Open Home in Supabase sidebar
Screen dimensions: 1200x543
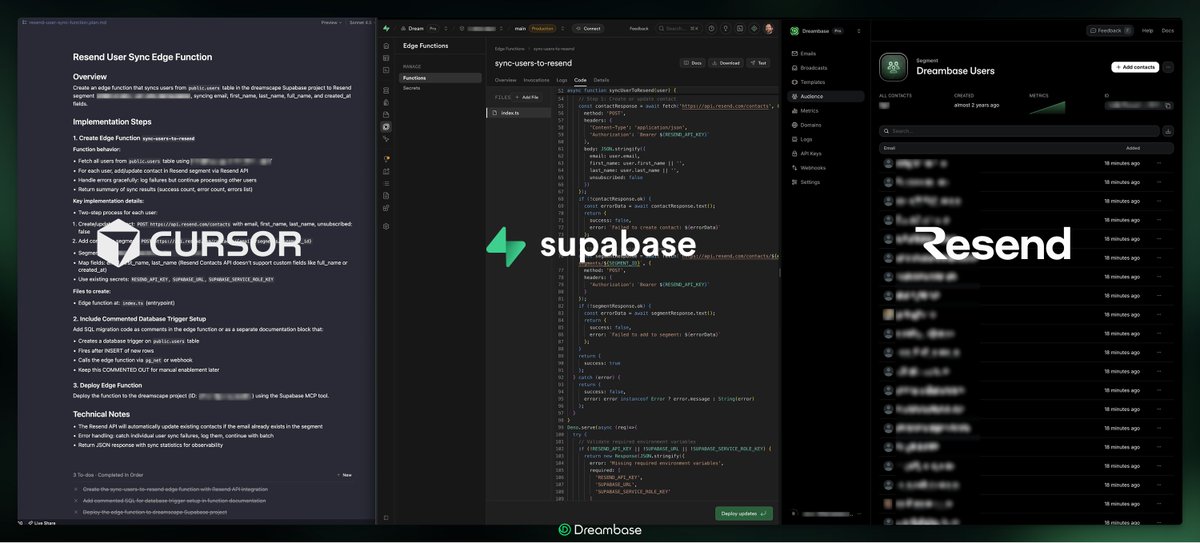(386, 46)
